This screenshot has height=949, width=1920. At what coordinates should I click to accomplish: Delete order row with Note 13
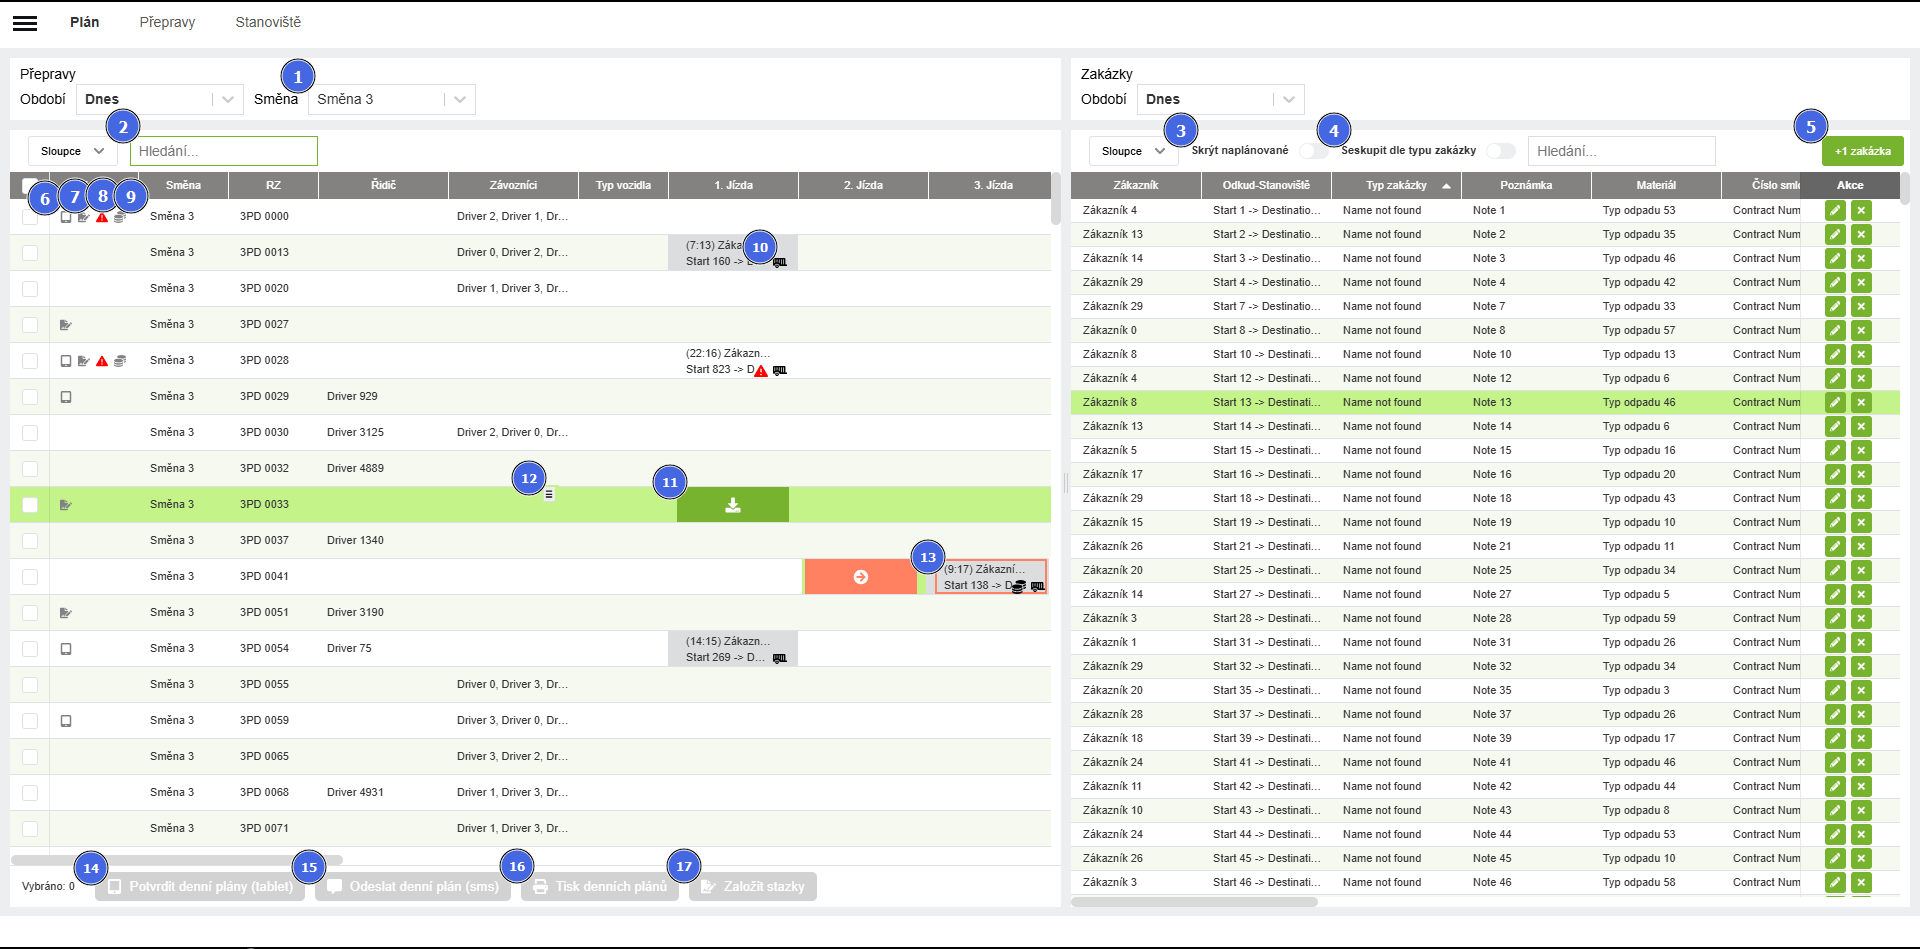point(1860,402)
